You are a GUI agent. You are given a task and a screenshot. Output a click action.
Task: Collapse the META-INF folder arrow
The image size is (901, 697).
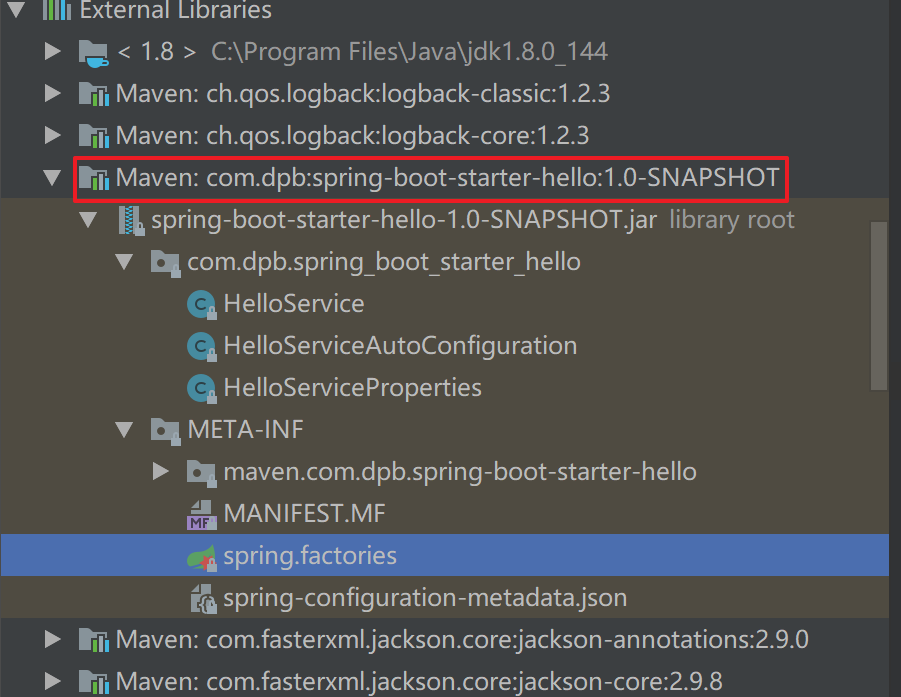(124, 429)
